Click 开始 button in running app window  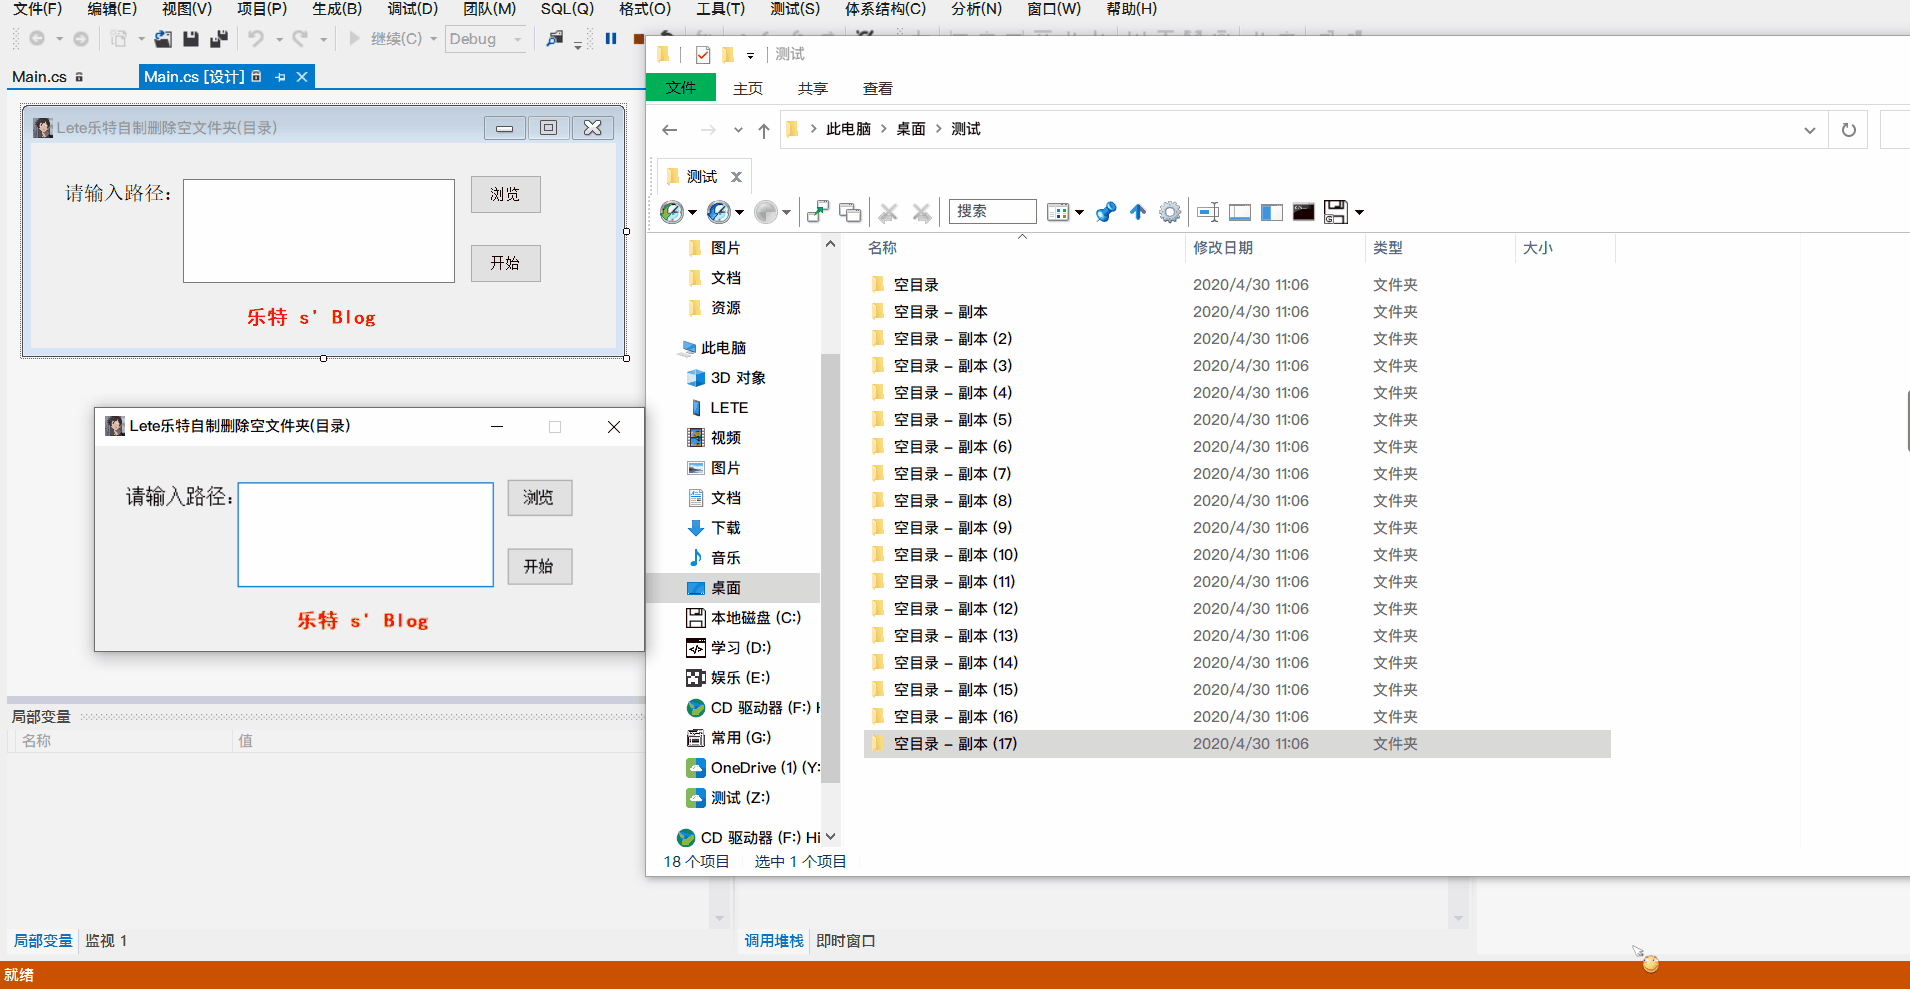click(539, 566)
